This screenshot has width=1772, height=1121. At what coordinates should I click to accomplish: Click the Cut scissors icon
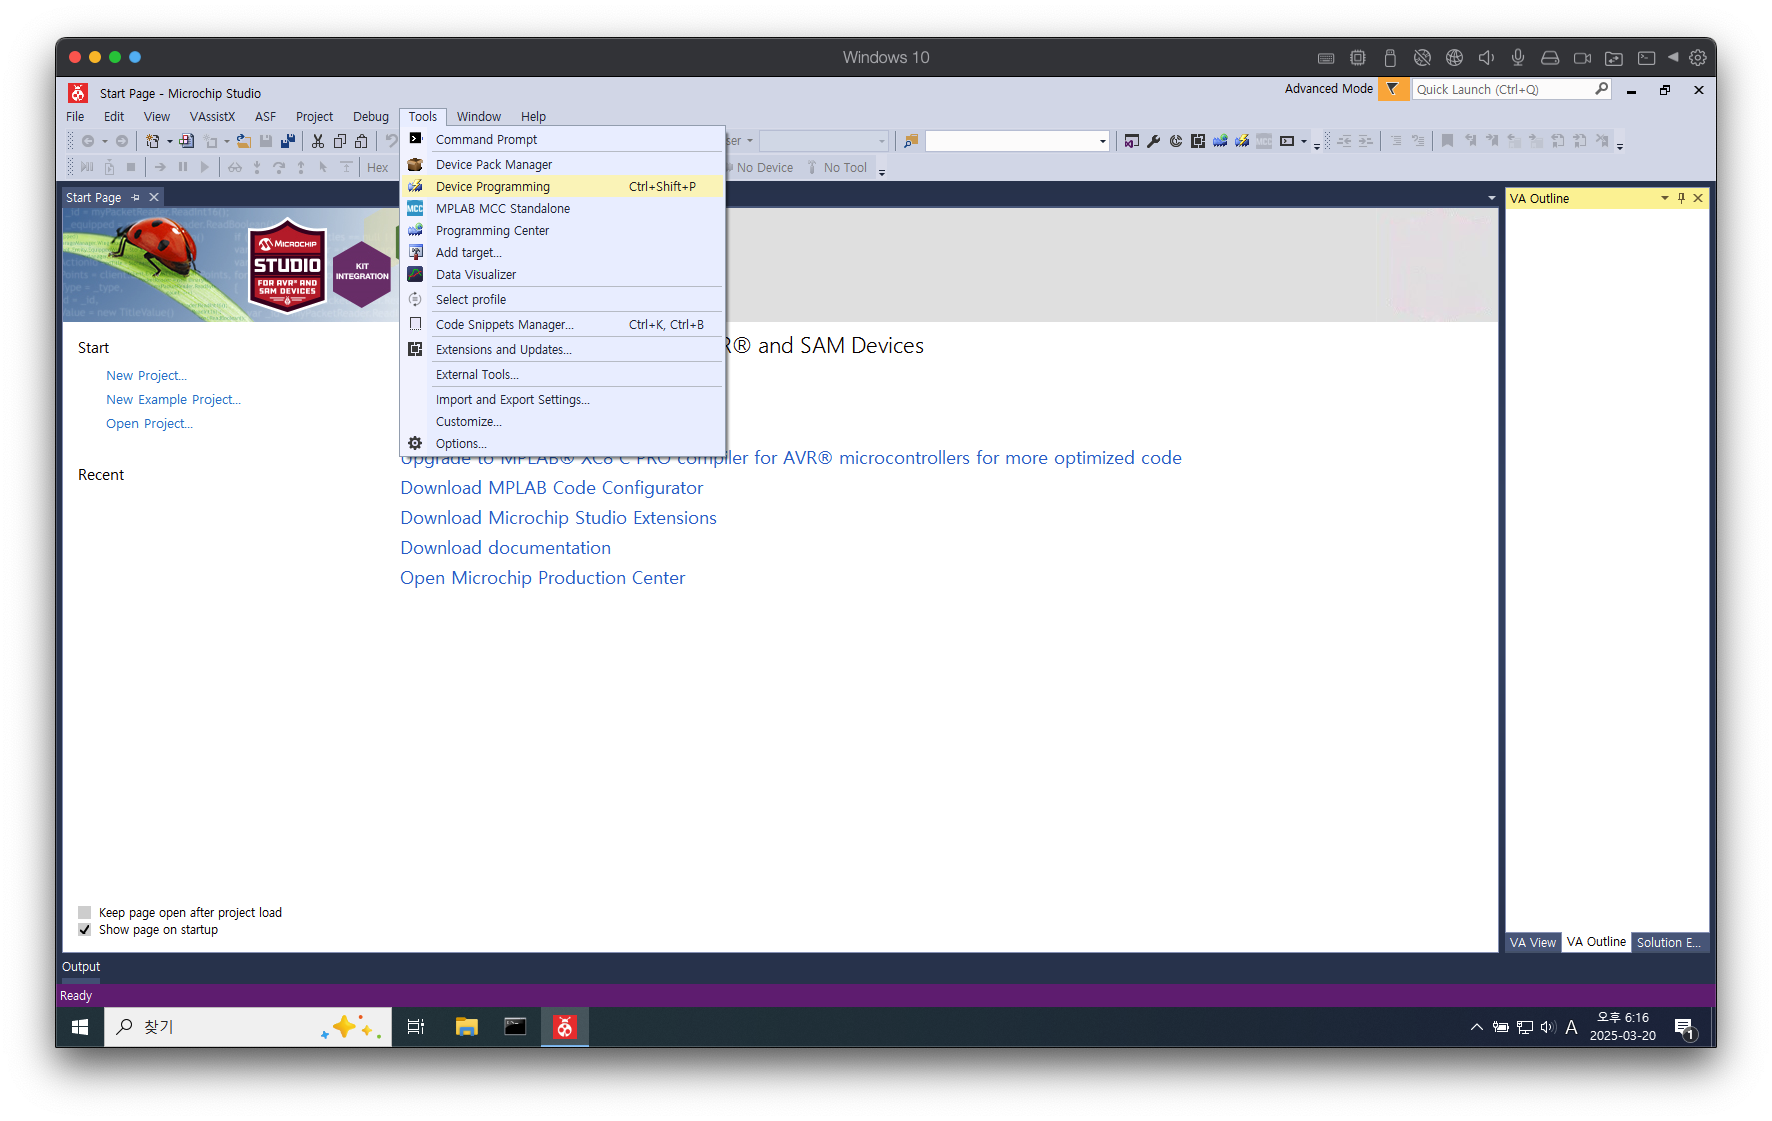coord(318,141)
